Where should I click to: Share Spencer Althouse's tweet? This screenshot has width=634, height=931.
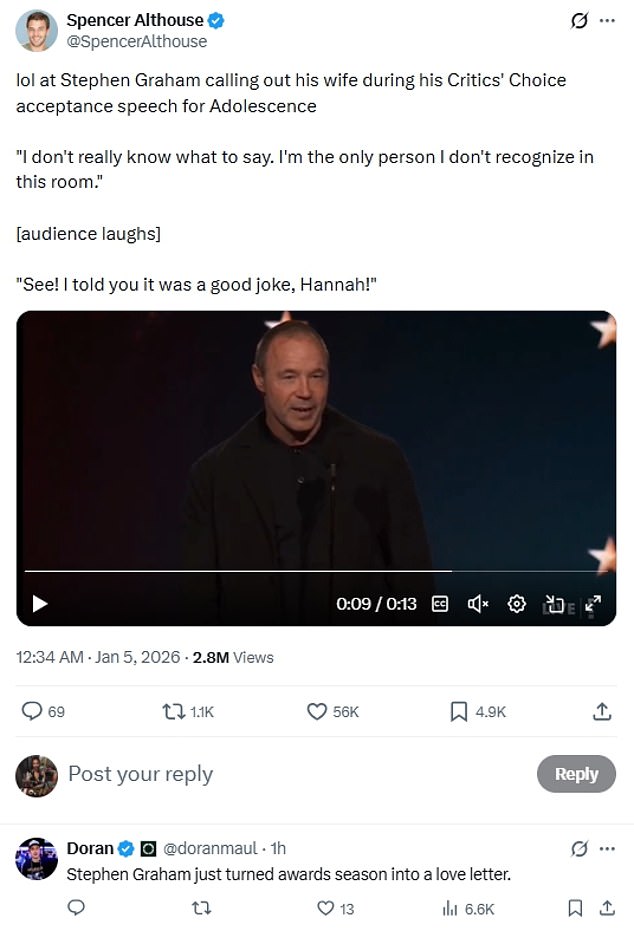[602, 711]
